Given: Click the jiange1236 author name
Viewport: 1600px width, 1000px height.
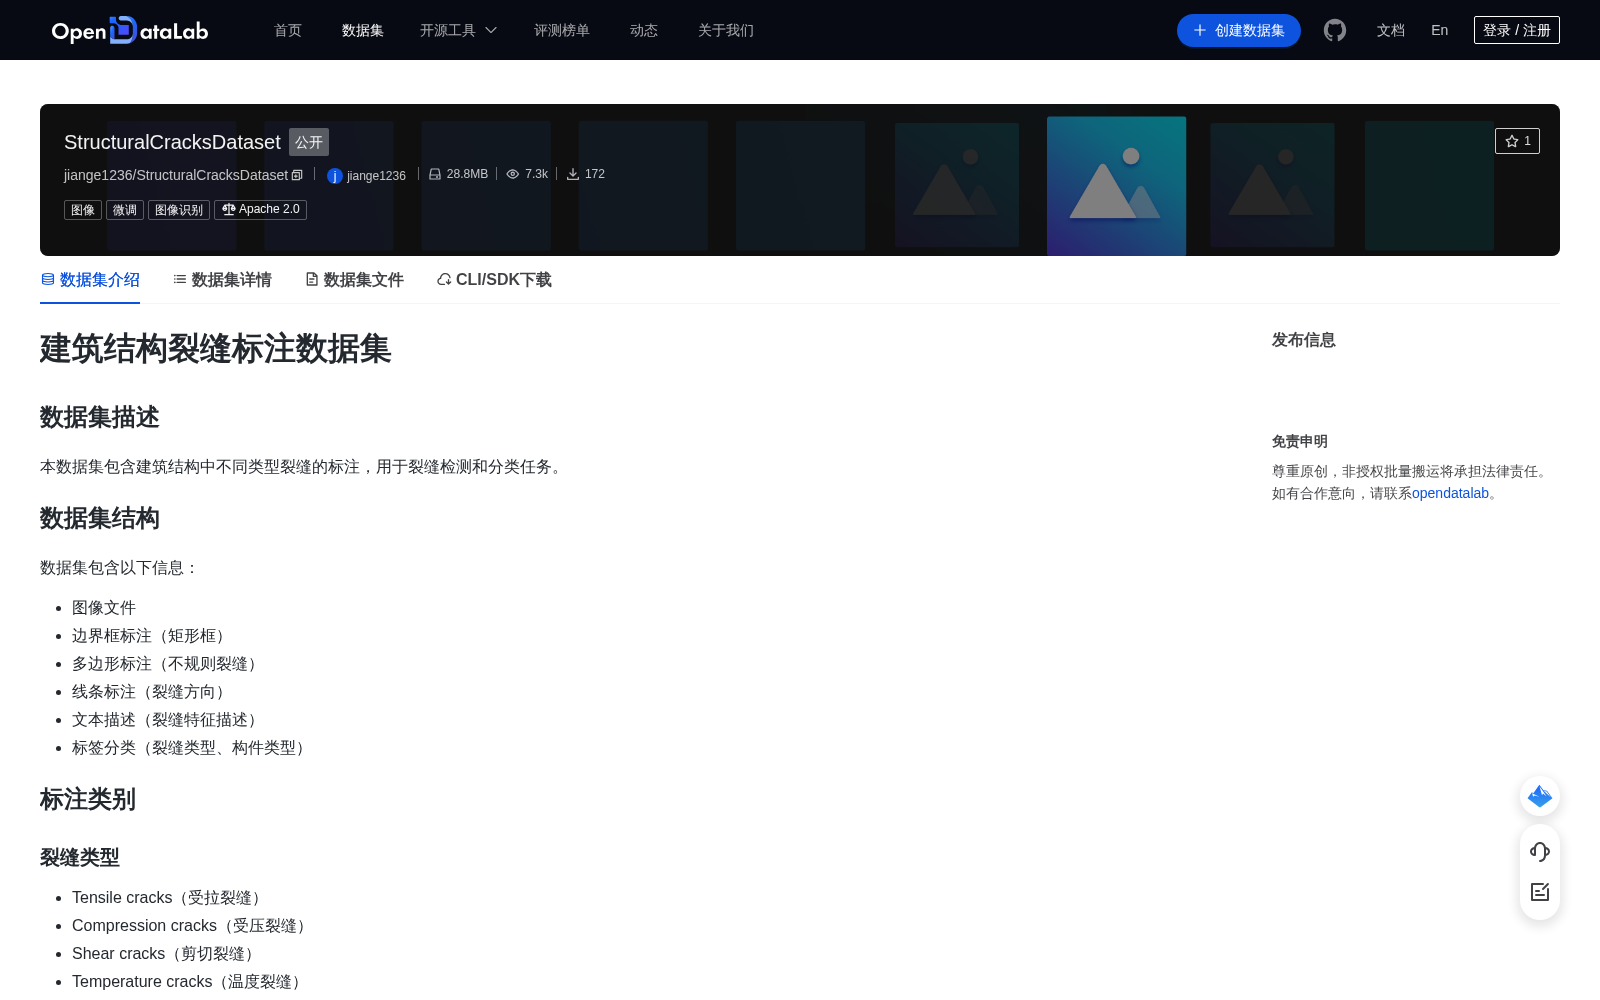Looking at the screenshot, I should tap(376, 176).
